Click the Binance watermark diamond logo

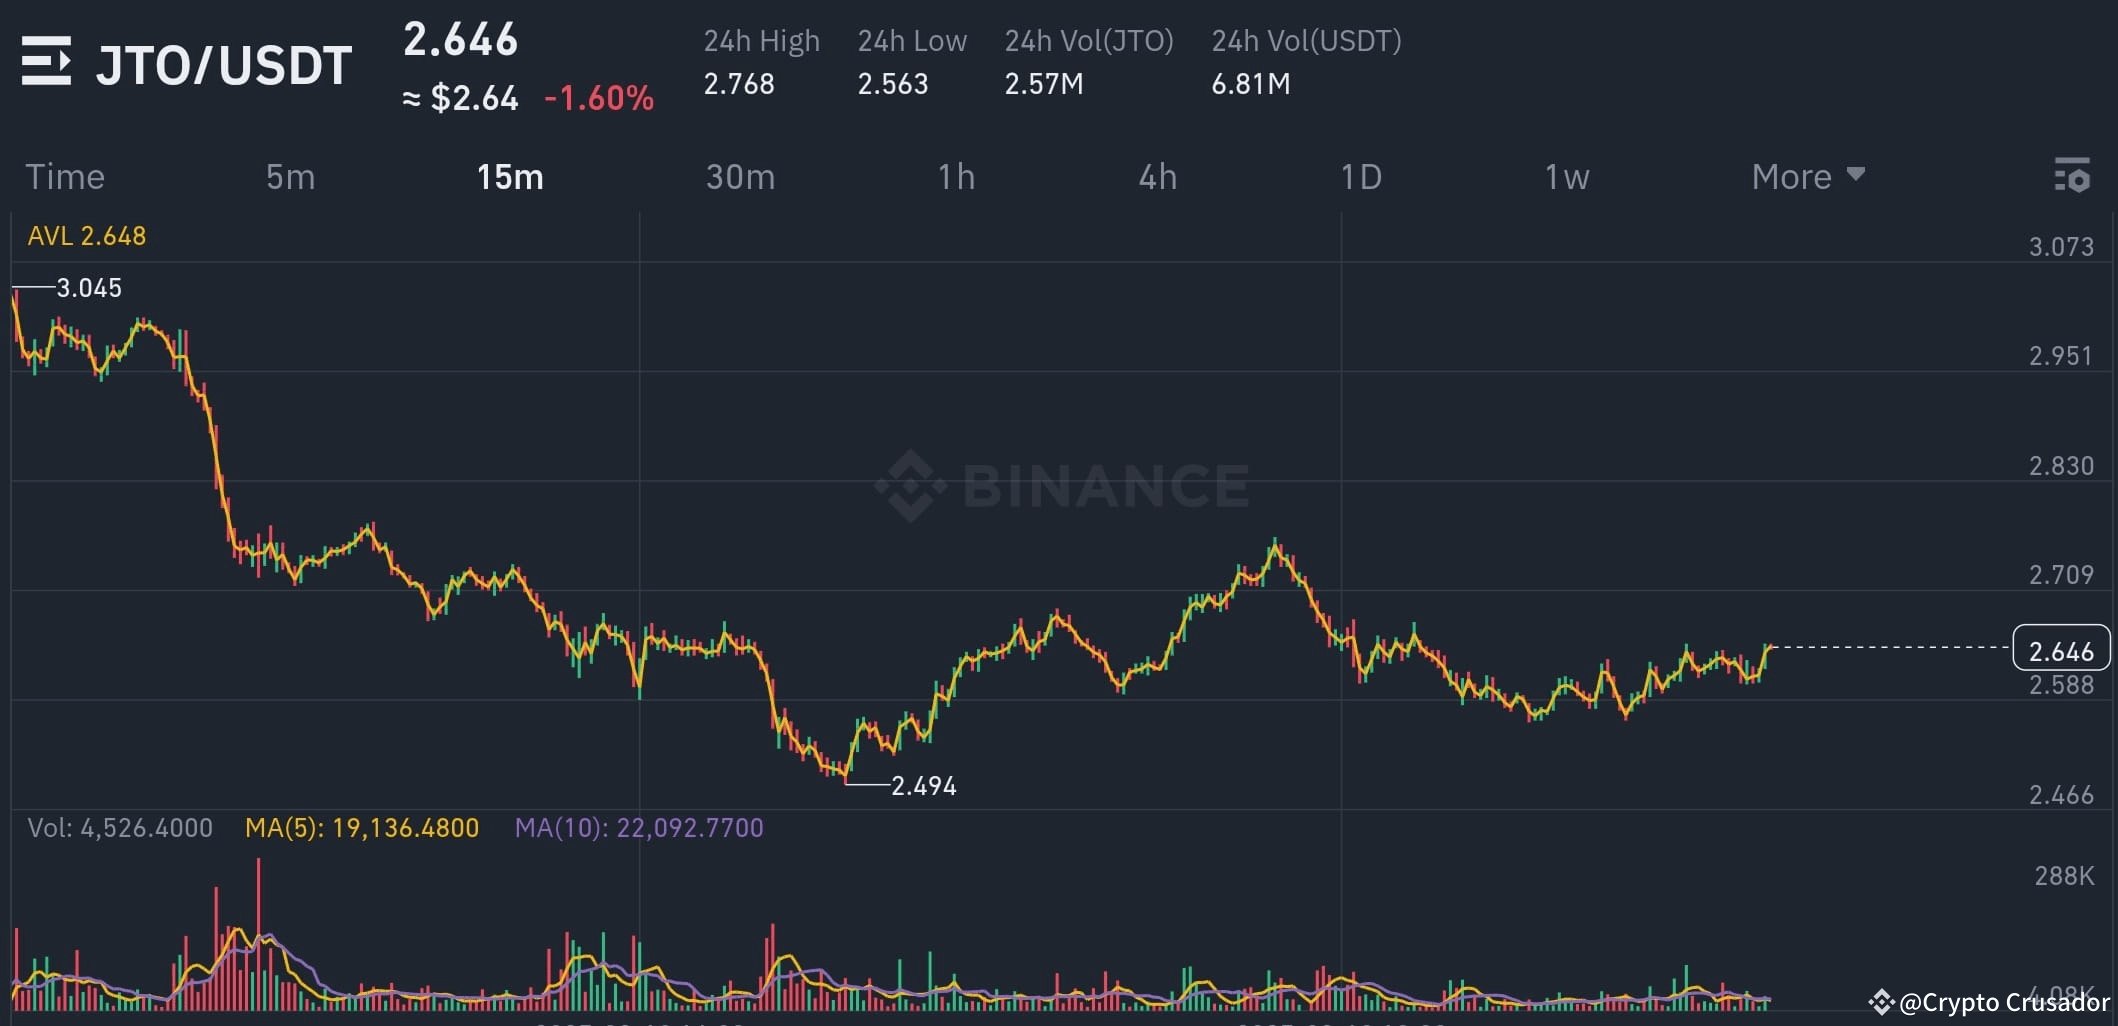click(x=909, y=483)
